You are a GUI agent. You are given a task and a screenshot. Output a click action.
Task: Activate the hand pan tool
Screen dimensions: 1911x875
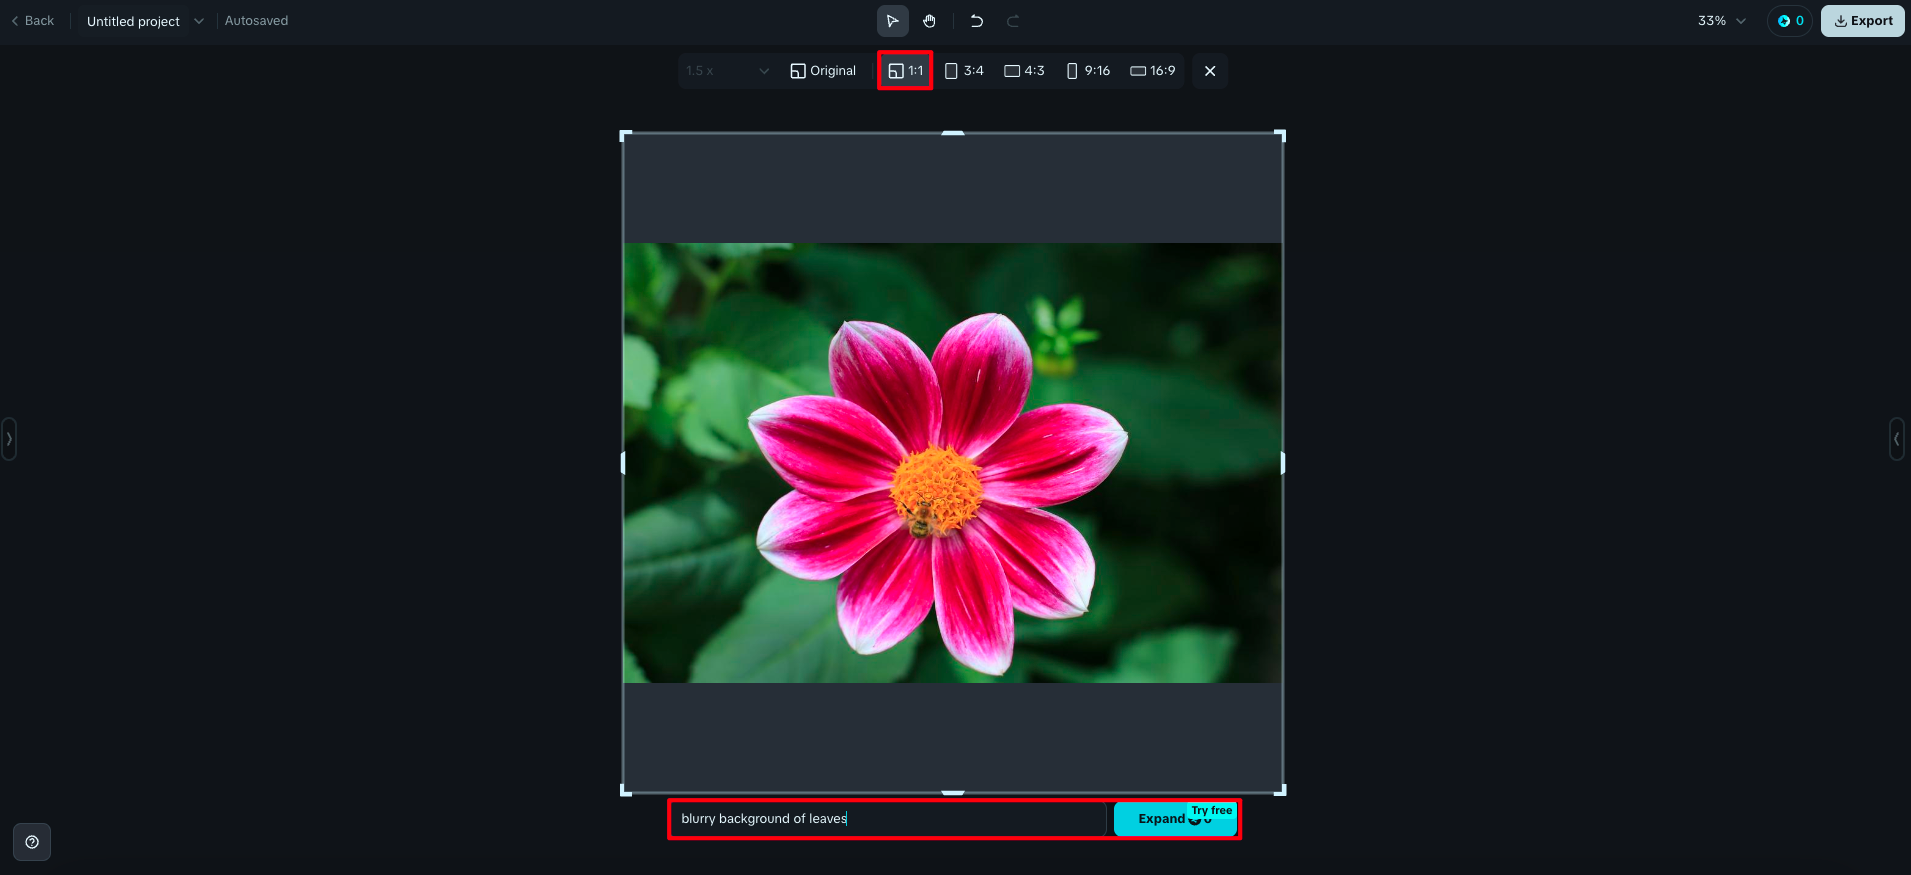tap(929, 21)
